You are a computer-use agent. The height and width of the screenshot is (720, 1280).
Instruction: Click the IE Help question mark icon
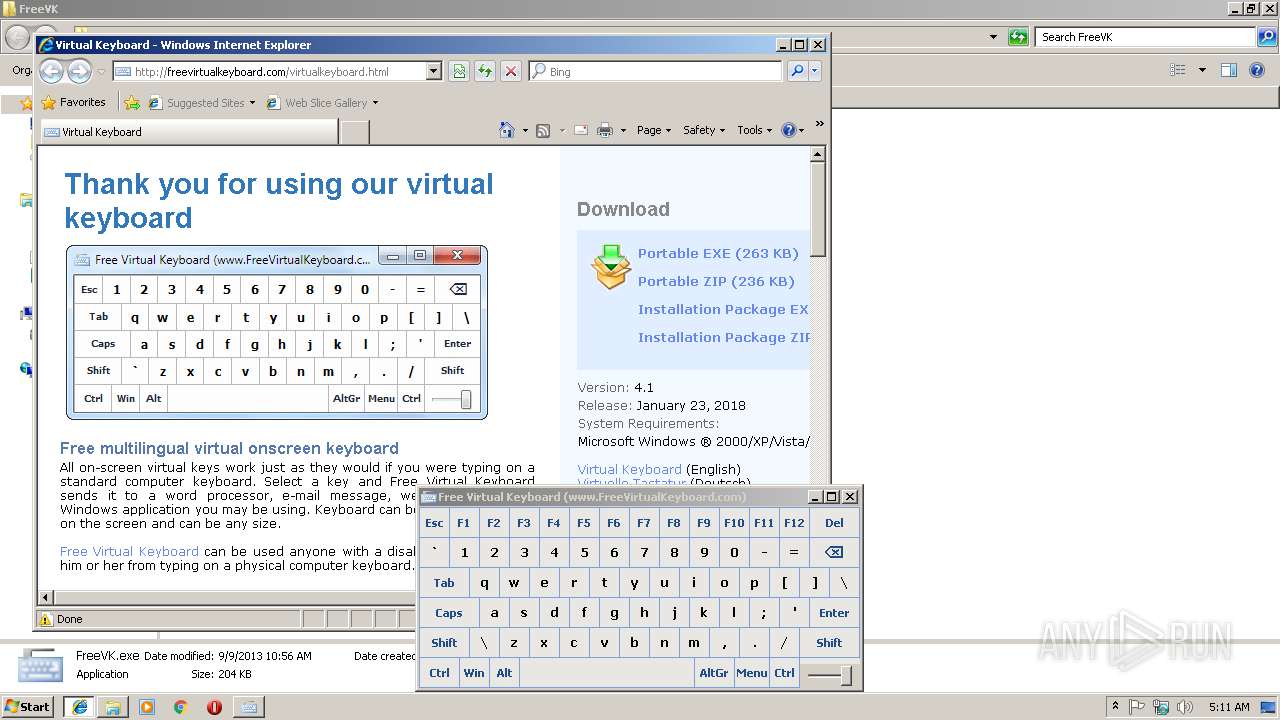[x=788, y=130]
